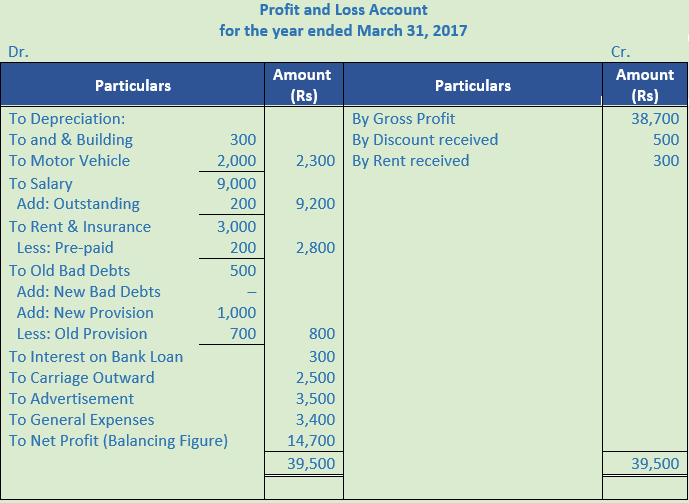Image resolution: width=689 pixels, height=503 pixels.
Task: Select the To Motor Vehicle entry
Action: 69,160
